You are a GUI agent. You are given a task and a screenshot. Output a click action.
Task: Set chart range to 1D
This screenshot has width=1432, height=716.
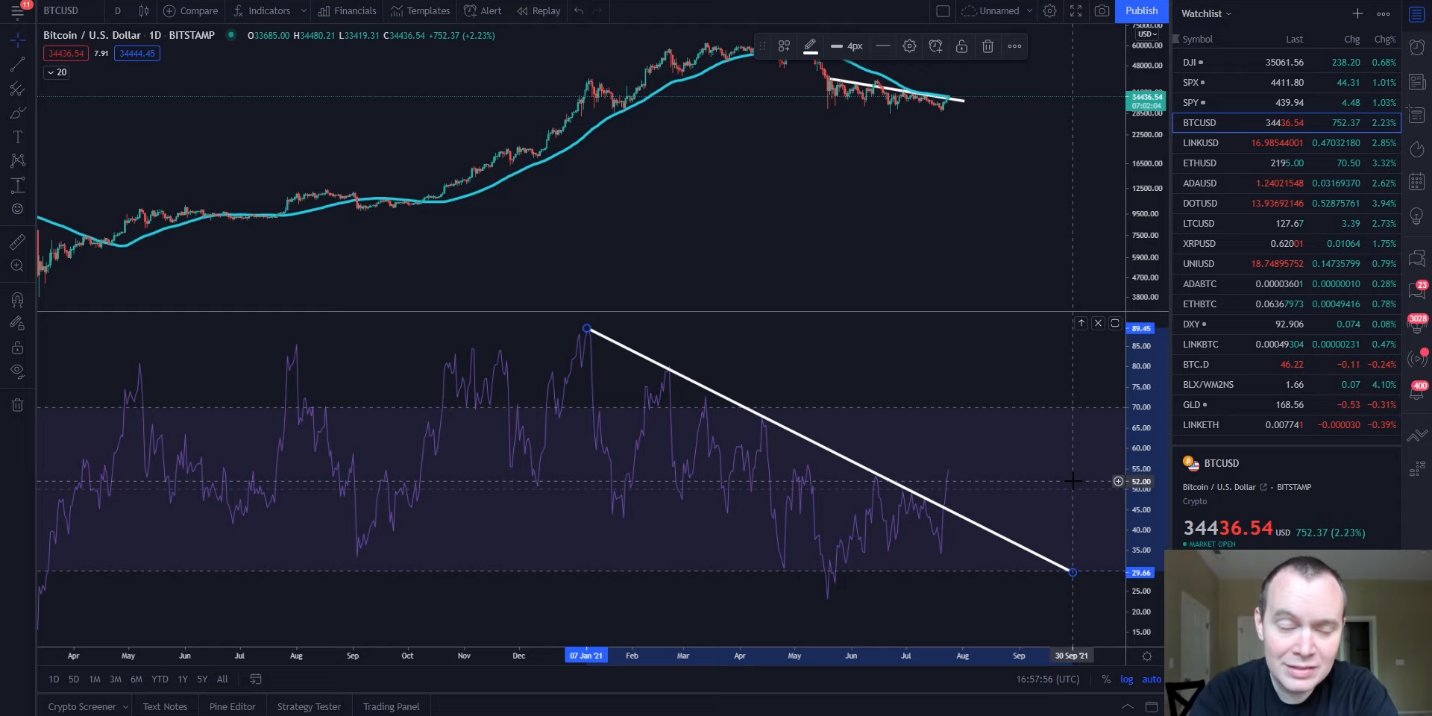(53, 679)
